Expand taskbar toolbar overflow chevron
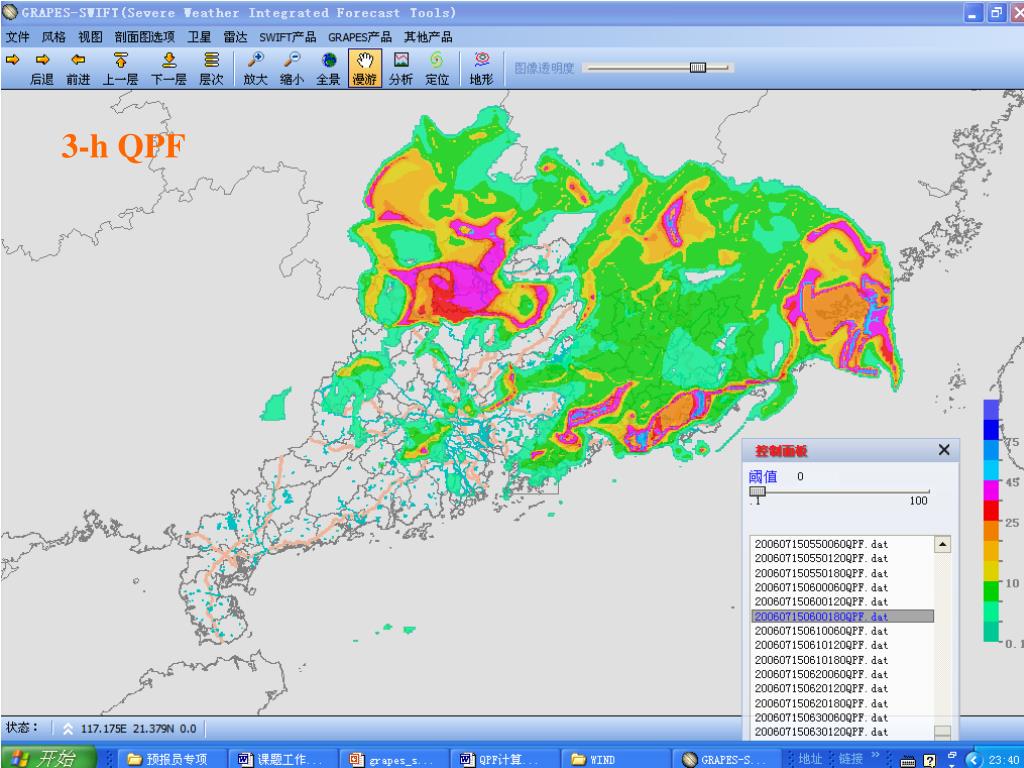 877,756
